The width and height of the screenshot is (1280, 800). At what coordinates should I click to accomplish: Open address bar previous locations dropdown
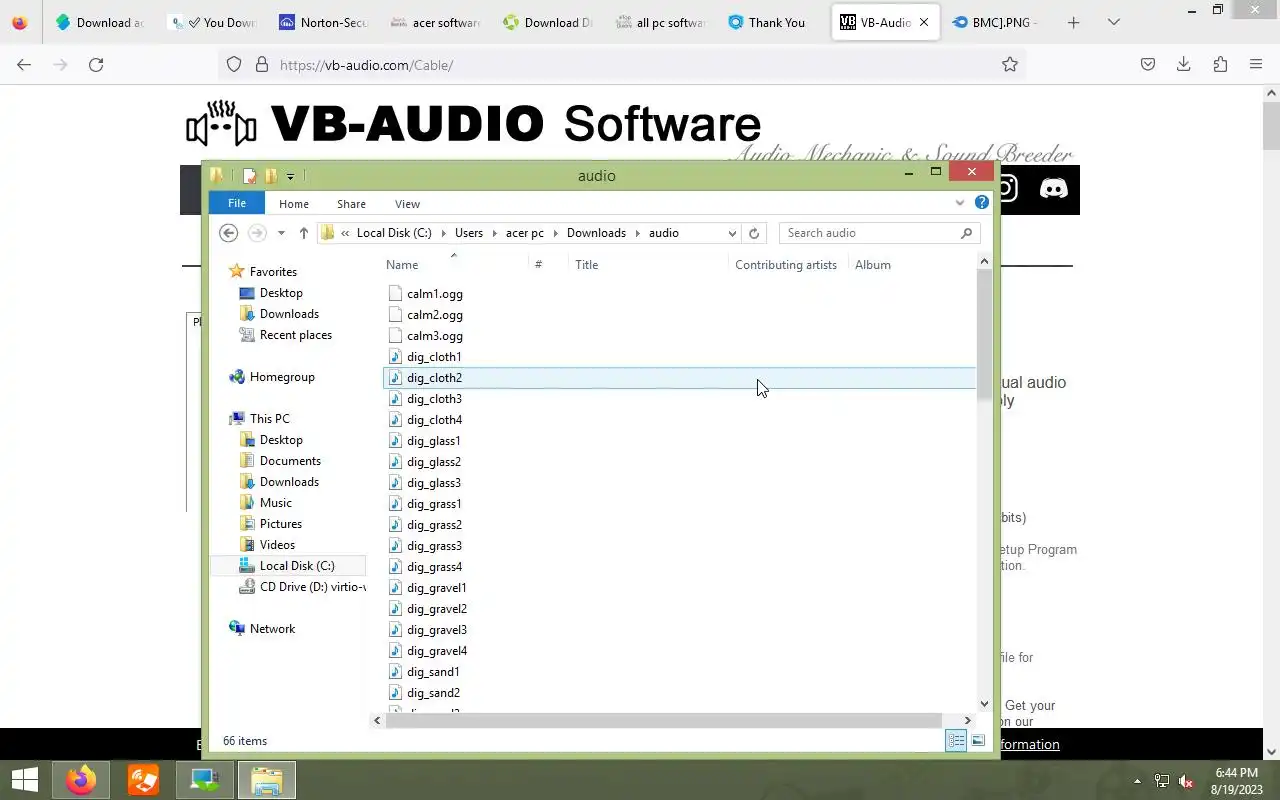732,233
